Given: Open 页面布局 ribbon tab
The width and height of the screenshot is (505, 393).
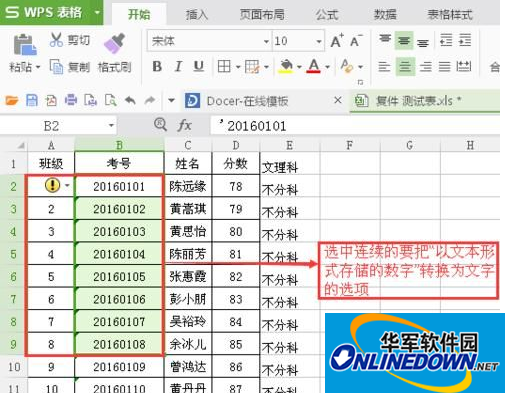Looking at the screenshot, I should (262, 14).
